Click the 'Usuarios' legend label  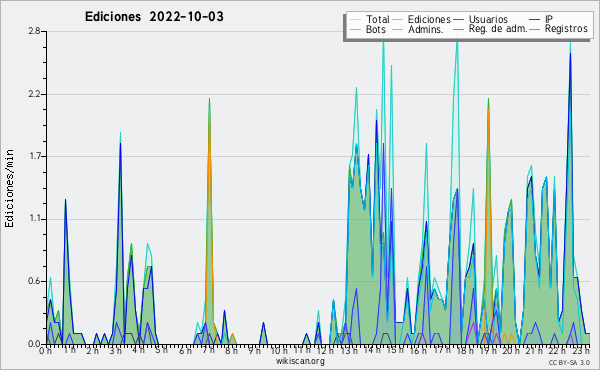tap(488, 19)
